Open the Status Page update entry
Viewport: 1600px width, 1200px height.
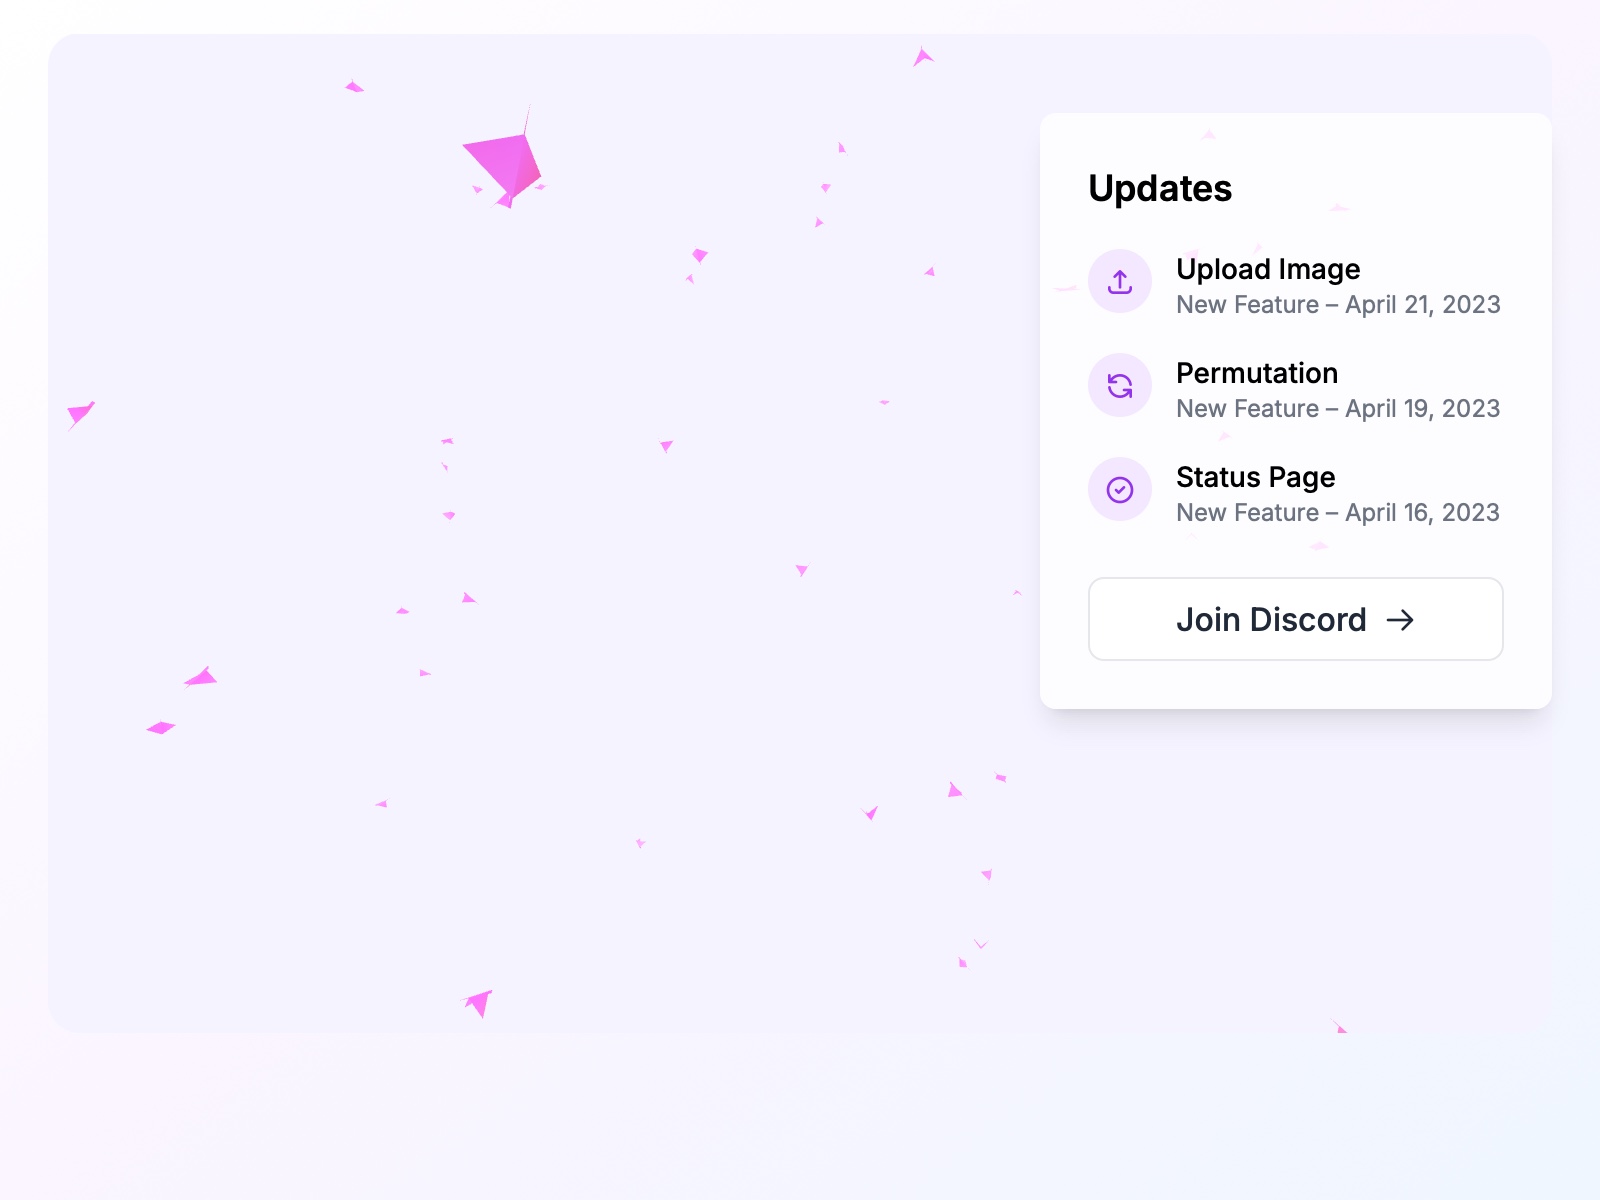(x=1256, y=478)
